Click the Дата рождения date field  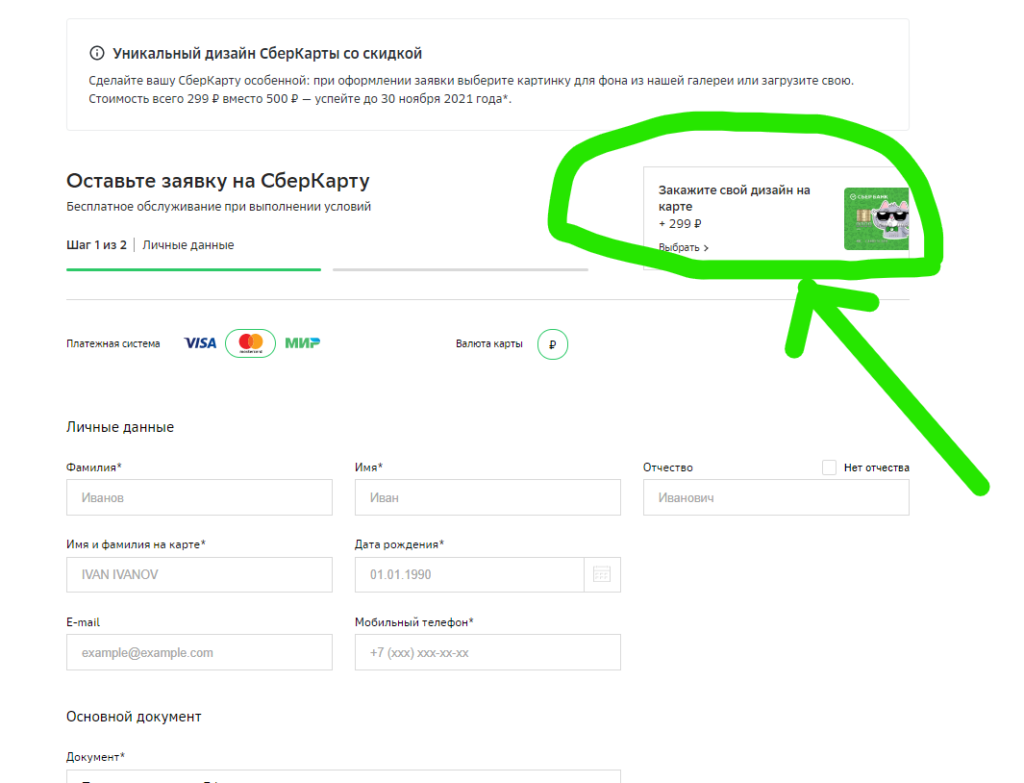470,575
